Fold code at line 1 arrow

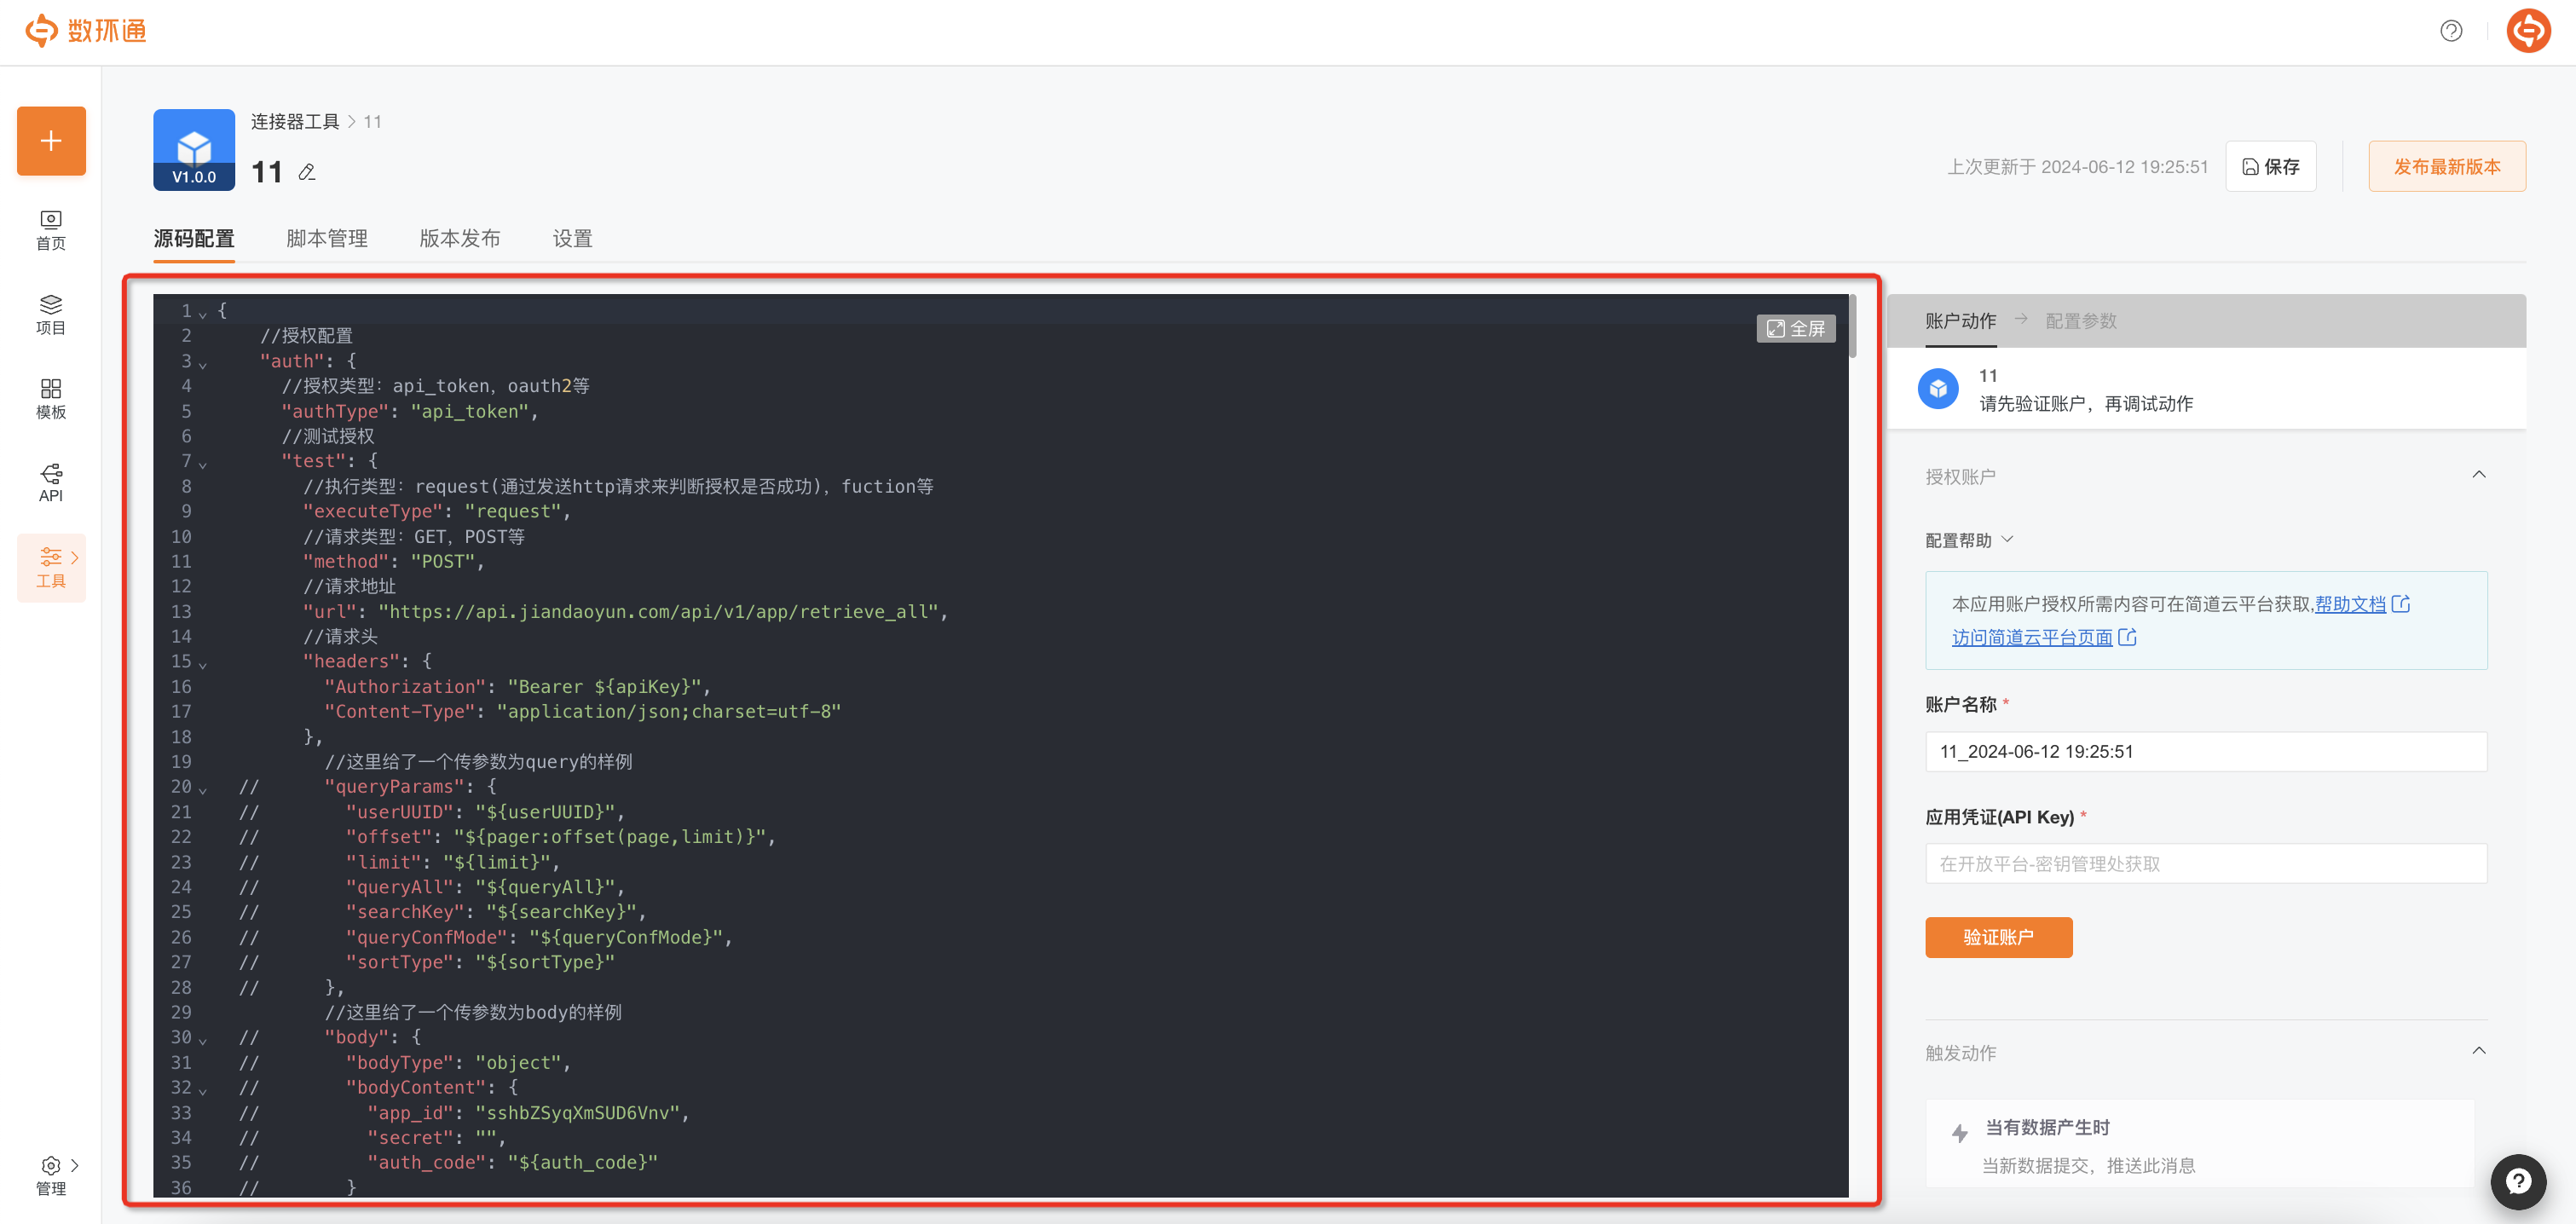pyautogui.click(x=203, y=314)
